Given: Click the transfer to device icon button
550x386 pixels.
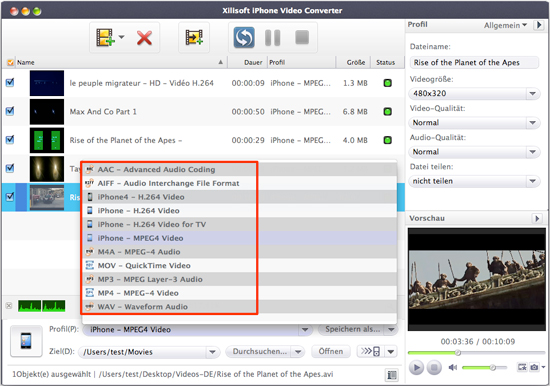Looking at the screenshot, I should click(x=370, y=351).
